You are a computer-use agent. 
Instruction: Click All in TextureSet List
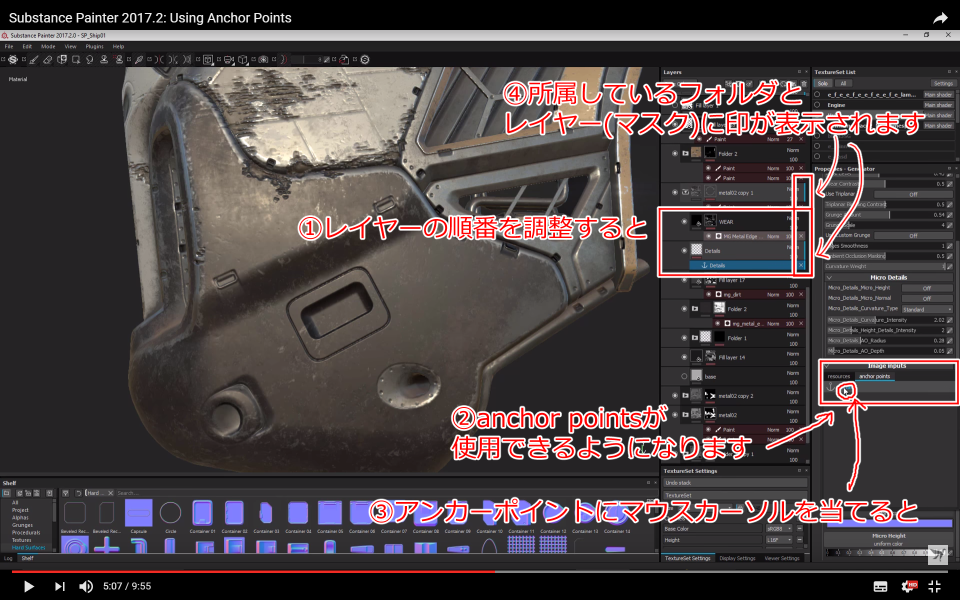[843, 83]
